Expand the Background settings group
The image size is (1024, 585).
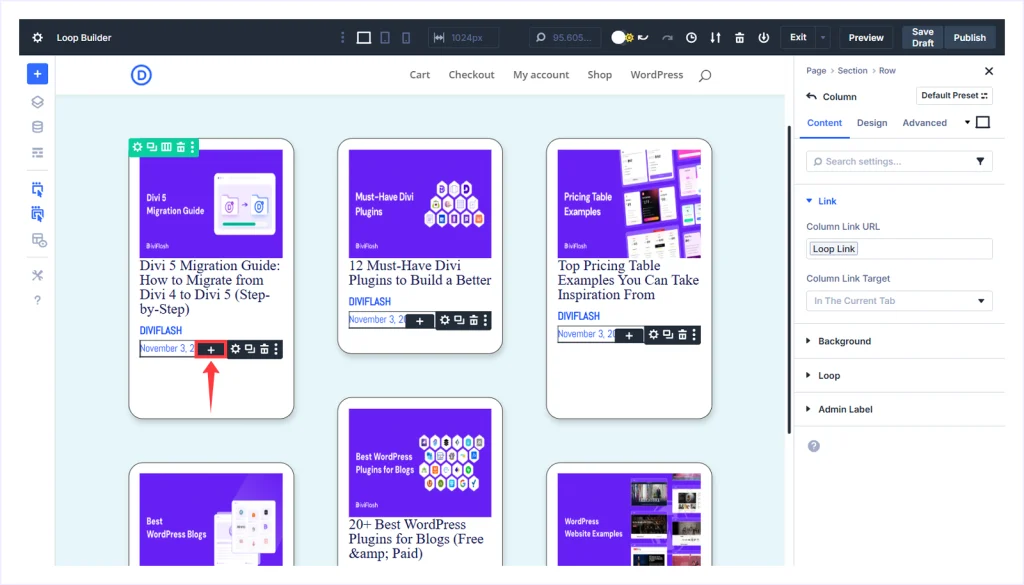click(x=844, y=341)
